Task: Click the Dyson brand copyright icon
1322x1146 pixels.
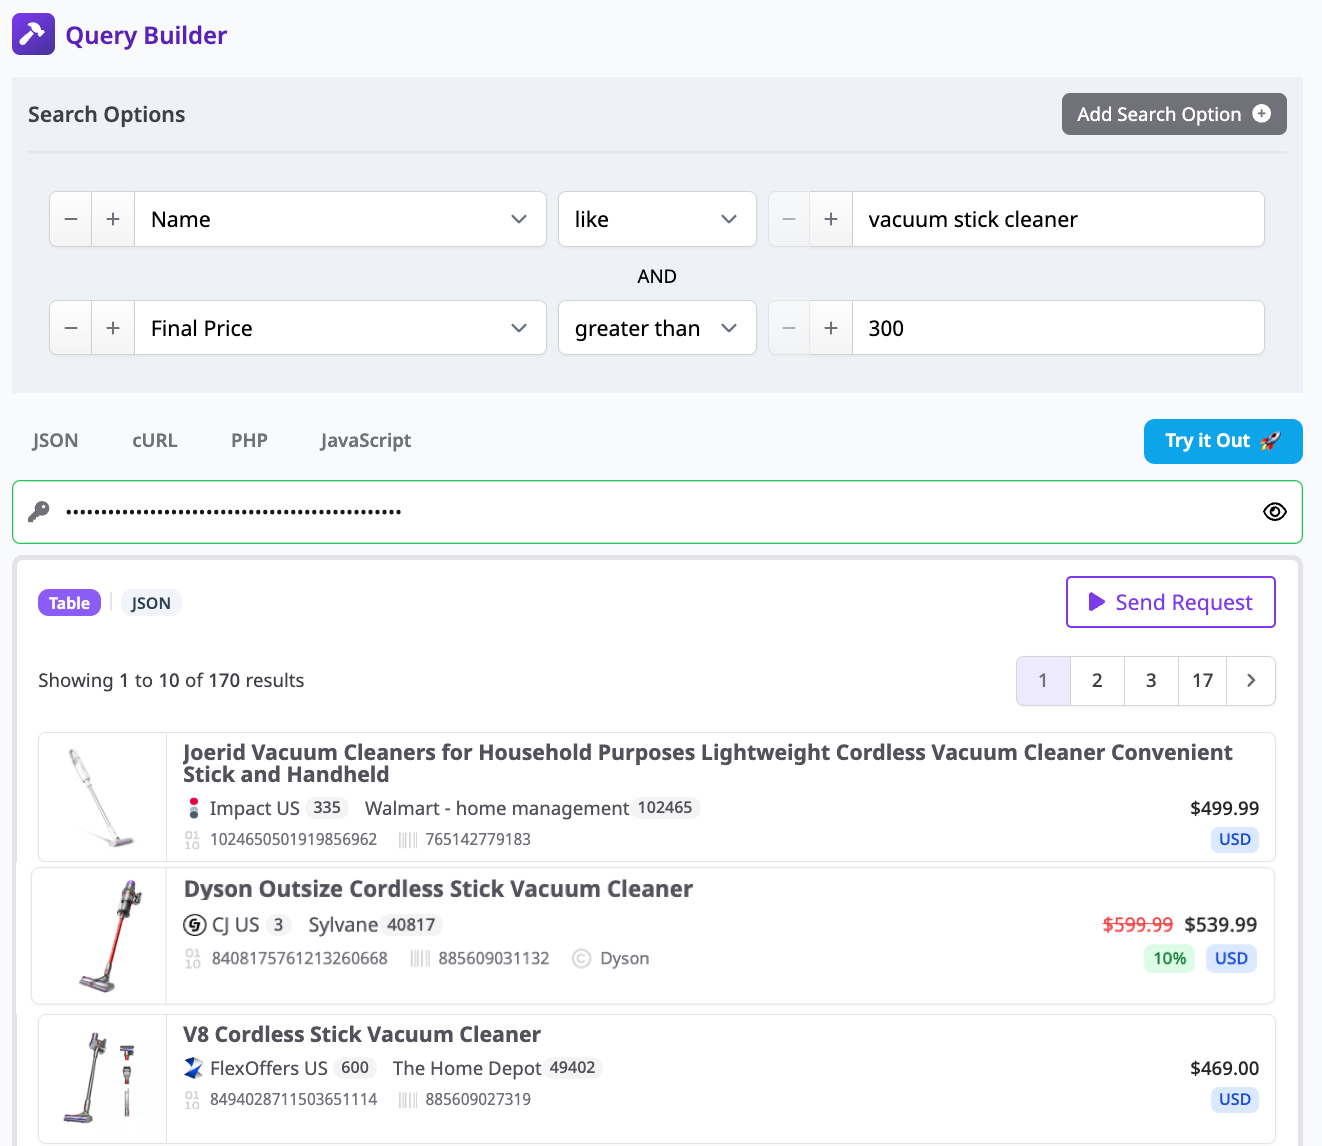Action: point(581,958)
